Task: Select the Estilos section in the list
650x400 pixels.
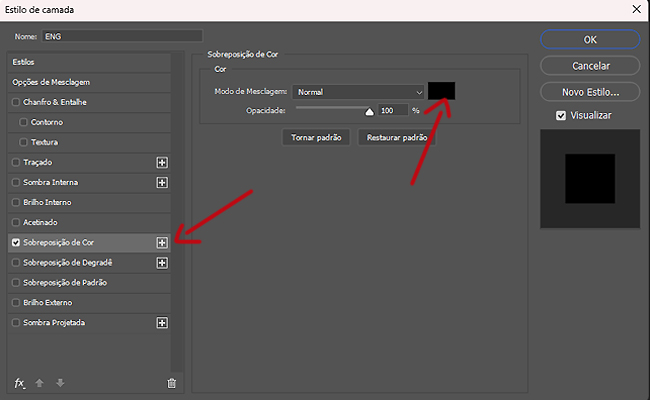Action: [89, 62]
